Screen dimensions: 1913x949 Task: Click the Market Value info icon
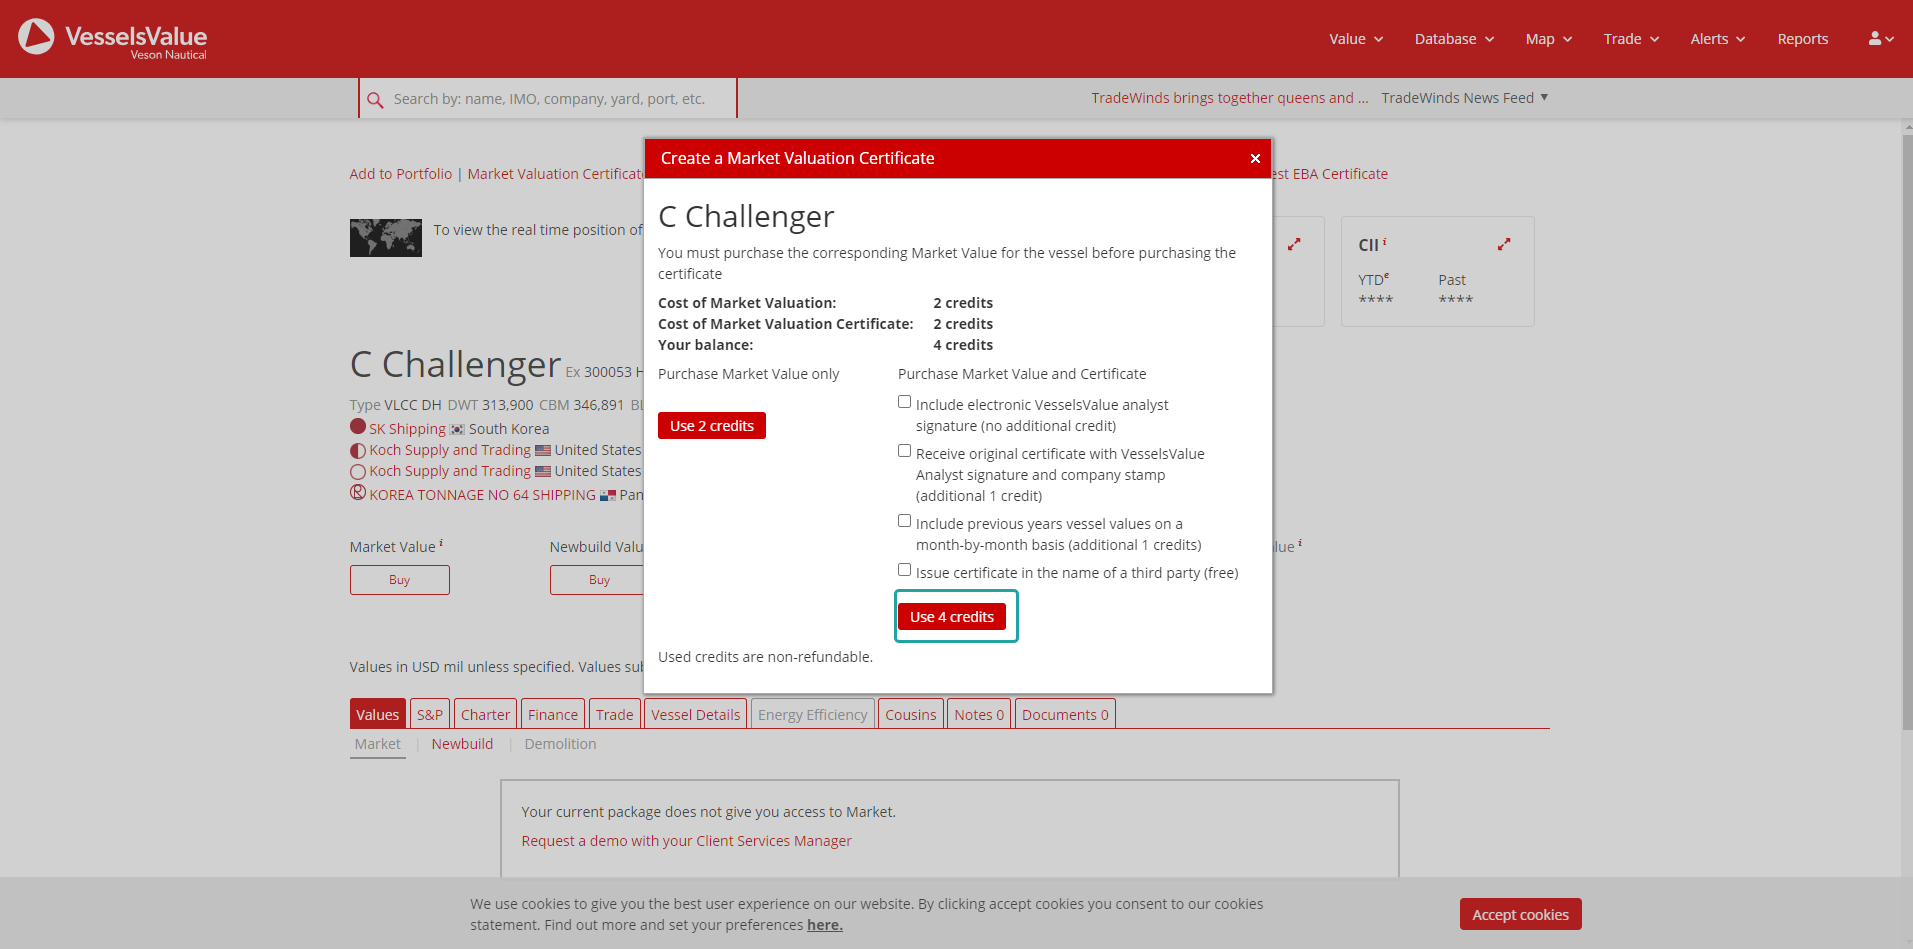click(x=441, y=544)
